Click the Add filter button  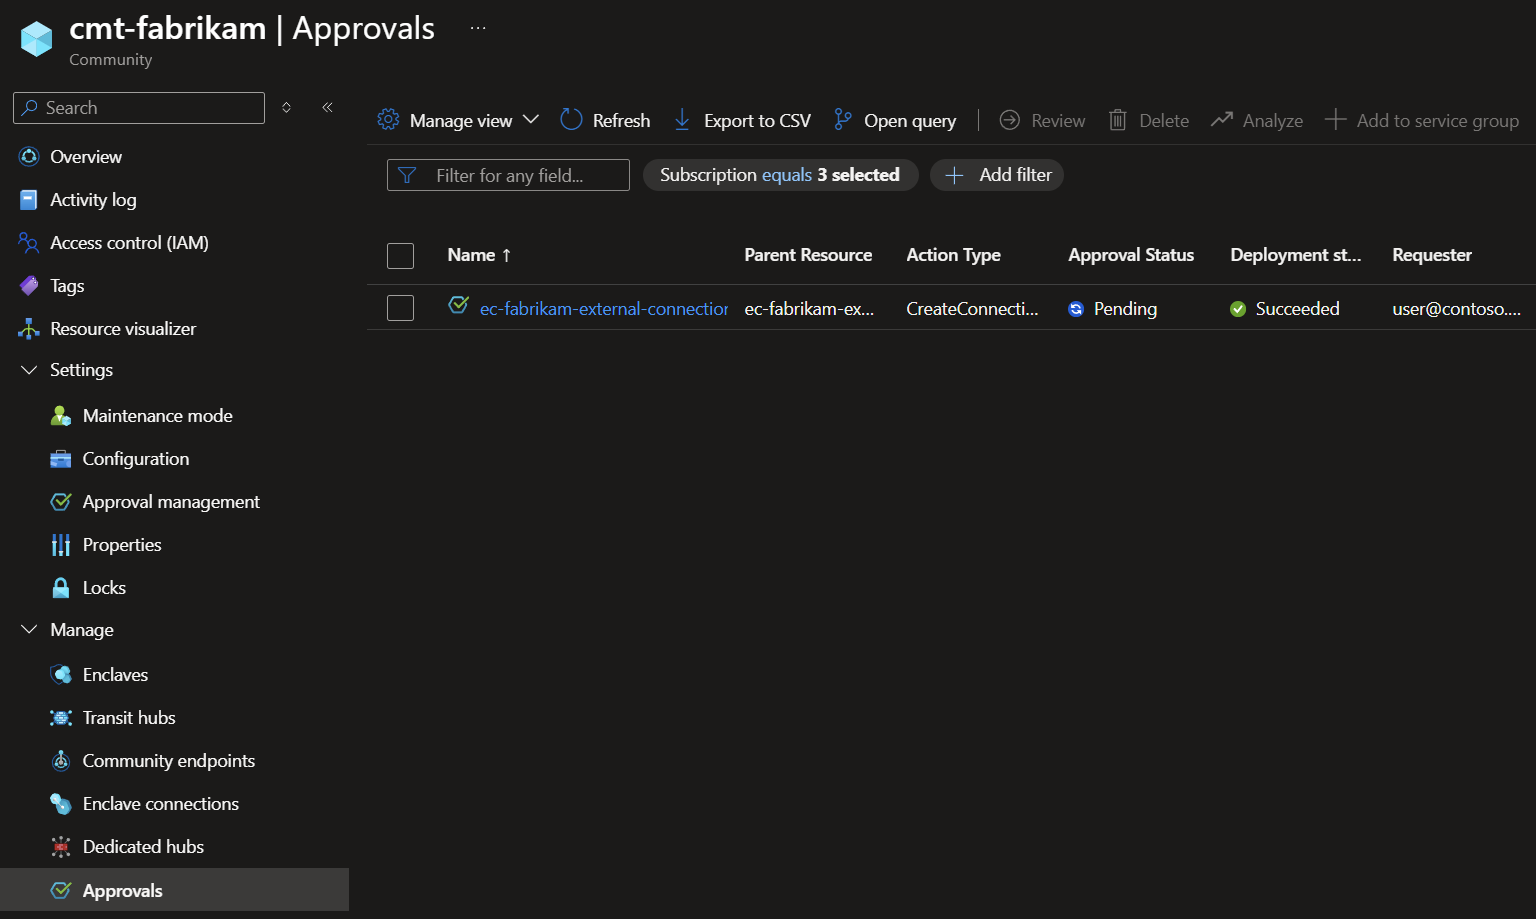pyautogui.click(x=997, y=175)
